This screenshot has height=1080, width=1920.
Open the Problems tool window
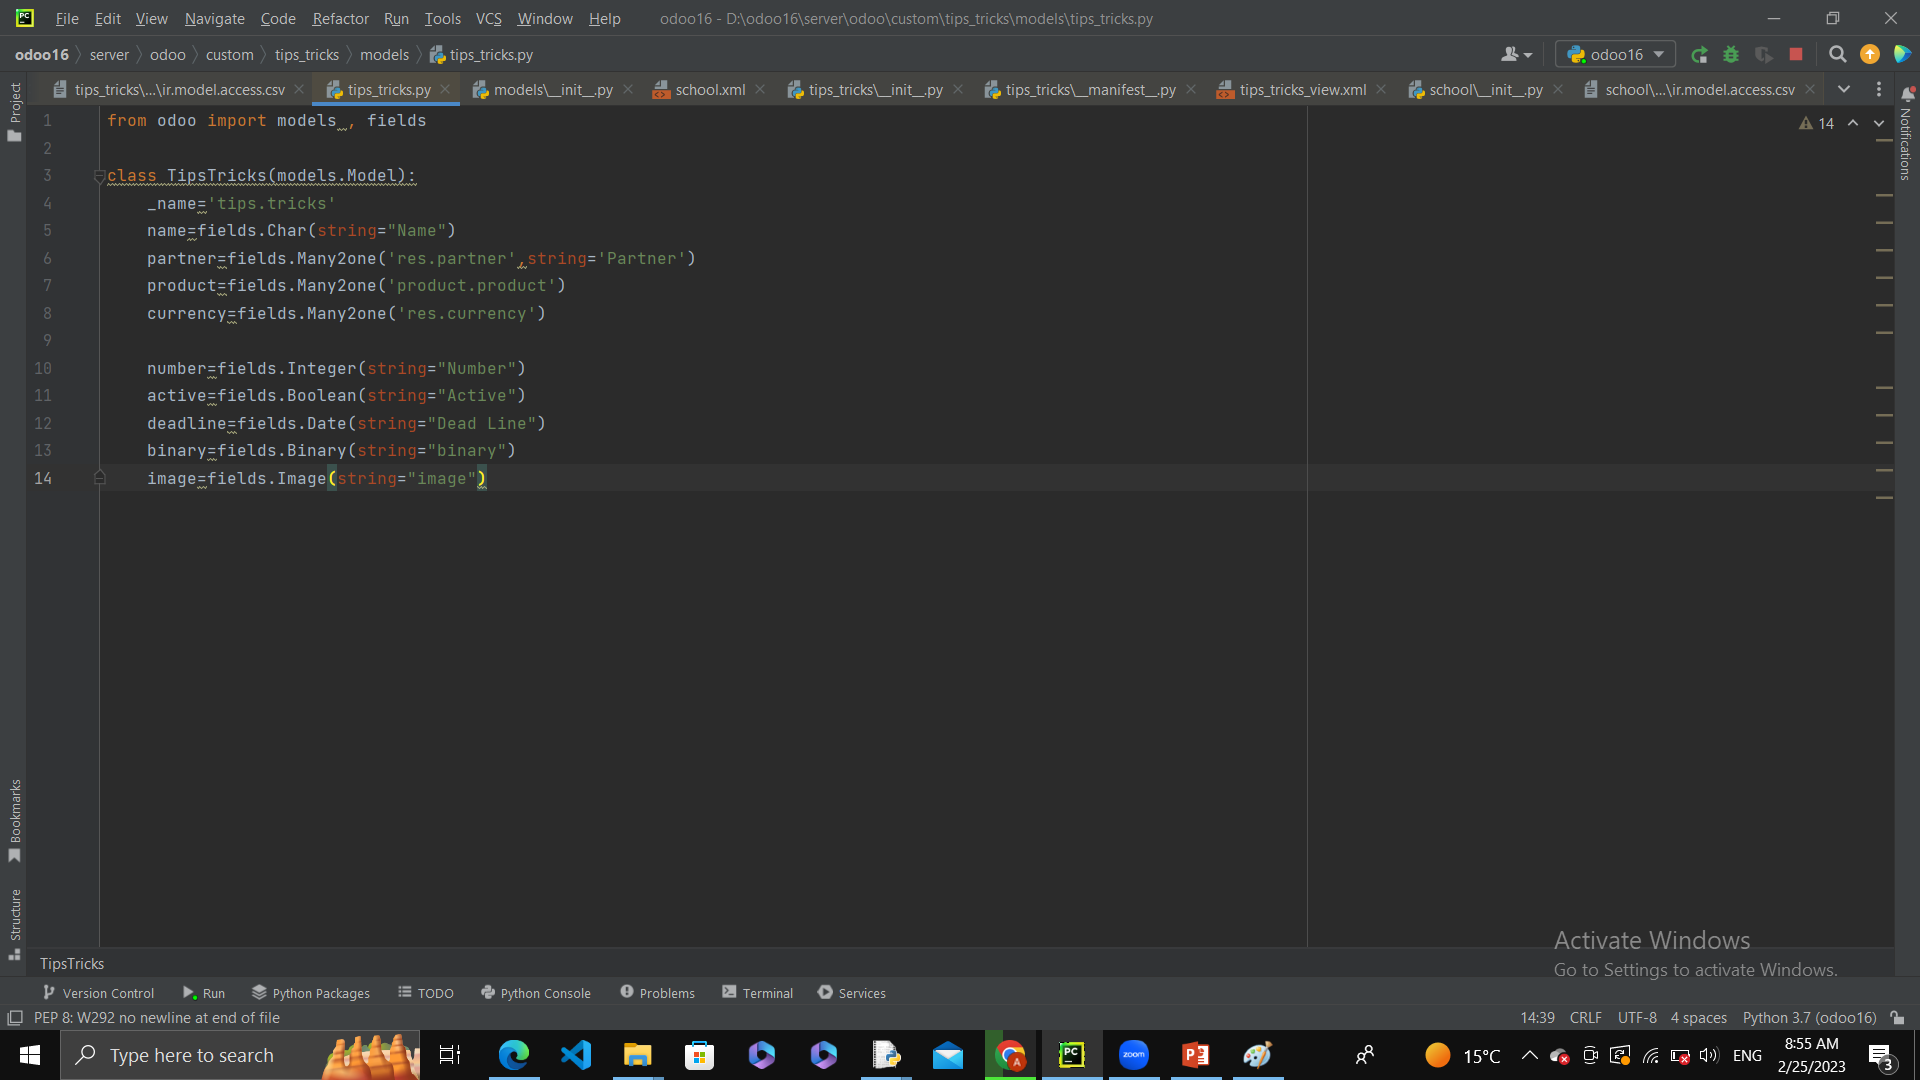657,993
